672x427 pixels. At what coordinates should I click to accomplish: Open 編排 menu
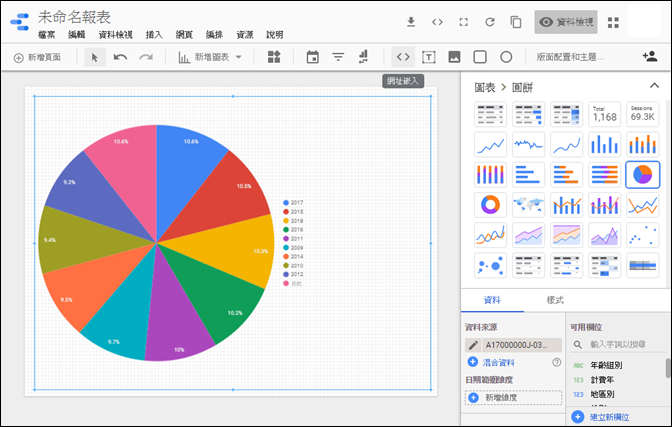pos(214,35)
